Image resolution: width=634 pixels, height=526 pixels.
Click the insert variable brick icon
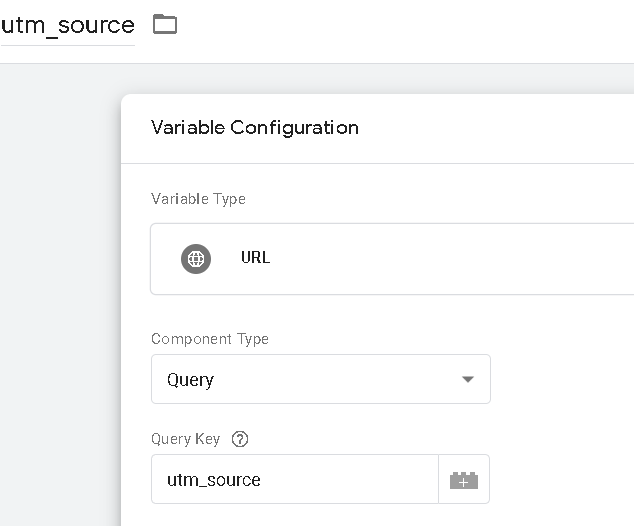[x=464, y=480]
